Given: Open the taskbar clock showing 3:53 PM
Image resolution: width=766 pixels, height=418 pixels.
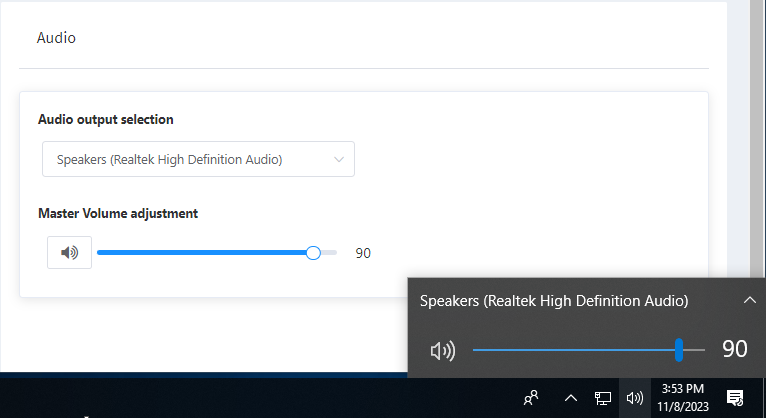Looking at the screenshot, I should tap(683, 398).
